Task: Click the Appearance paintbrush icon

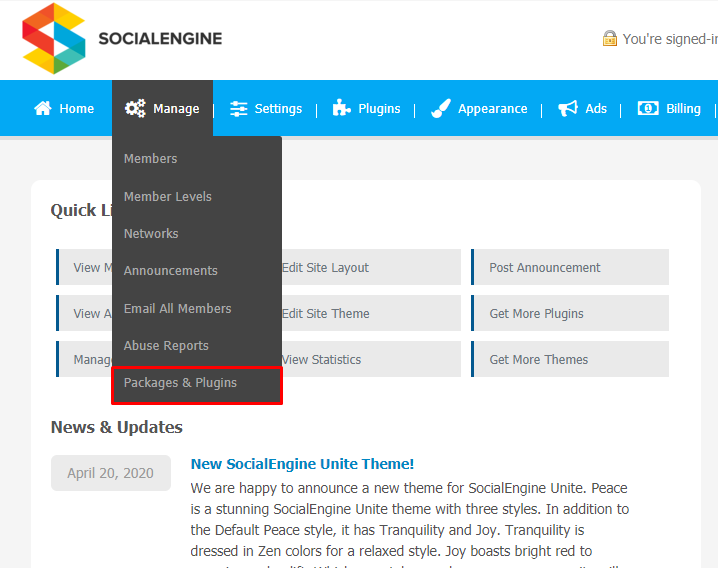Action: click(441, 109)
